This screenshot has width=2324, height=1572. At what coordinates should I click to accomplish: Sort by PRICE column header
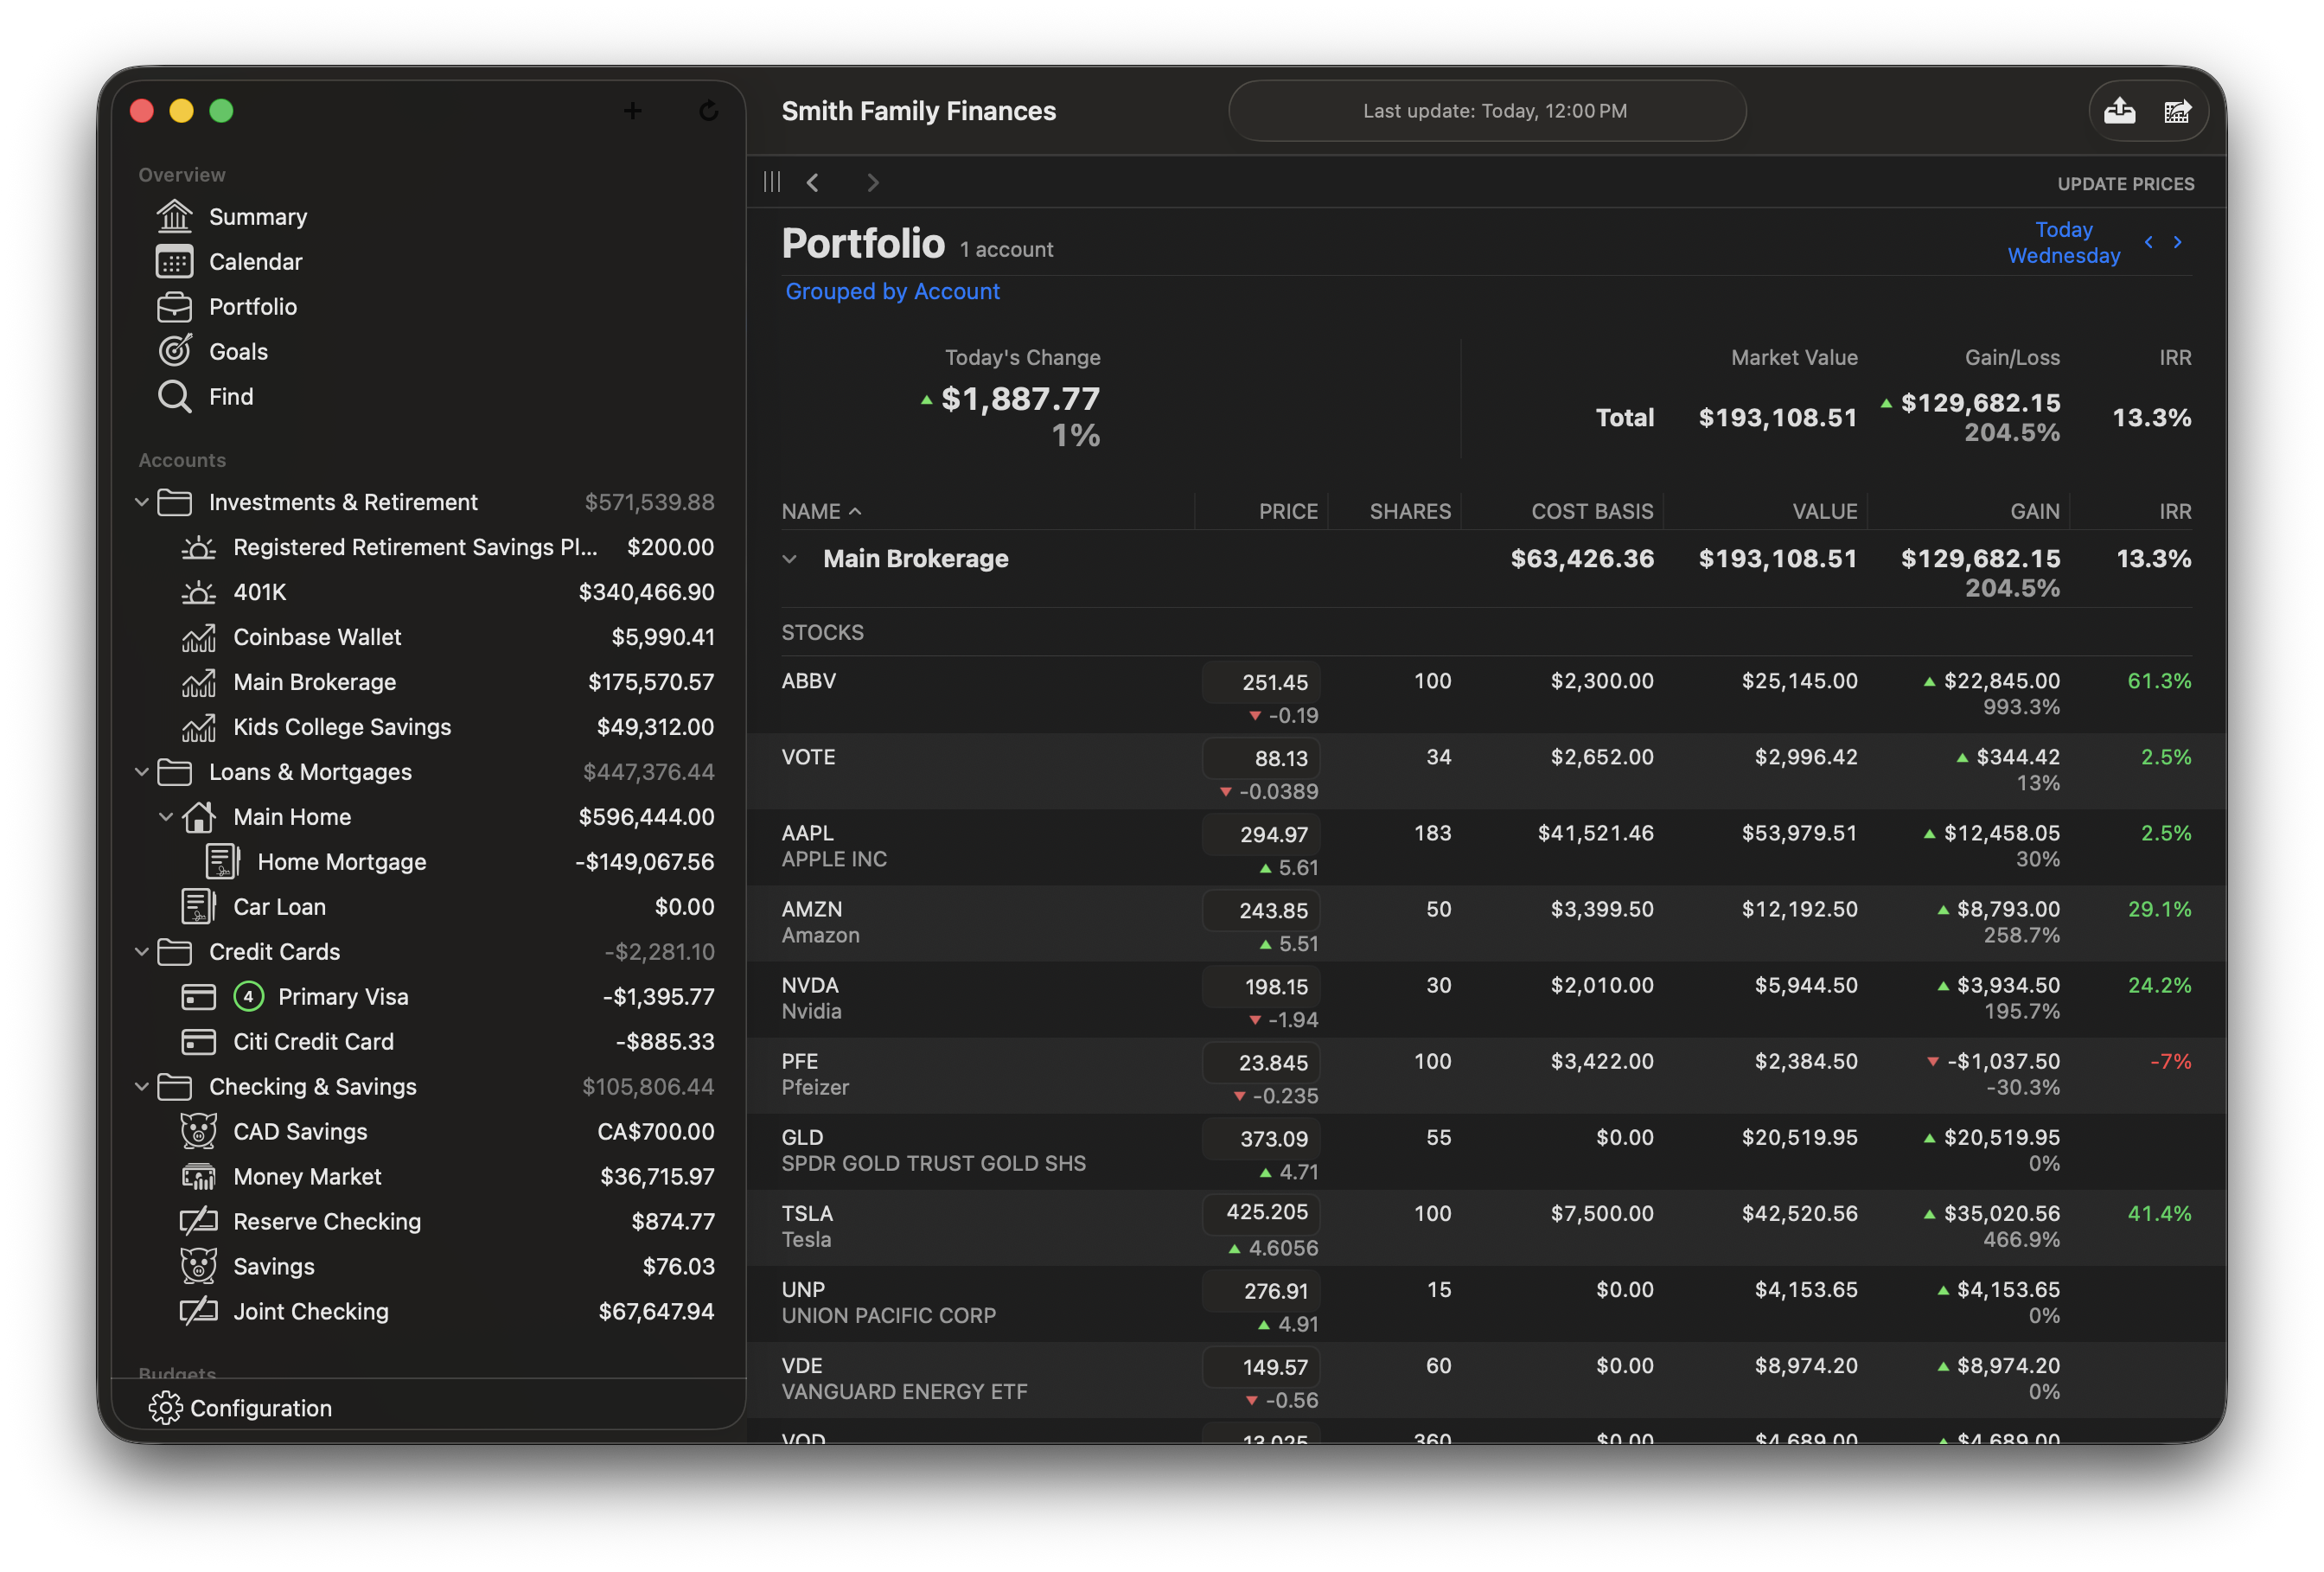pos(1288,511)
